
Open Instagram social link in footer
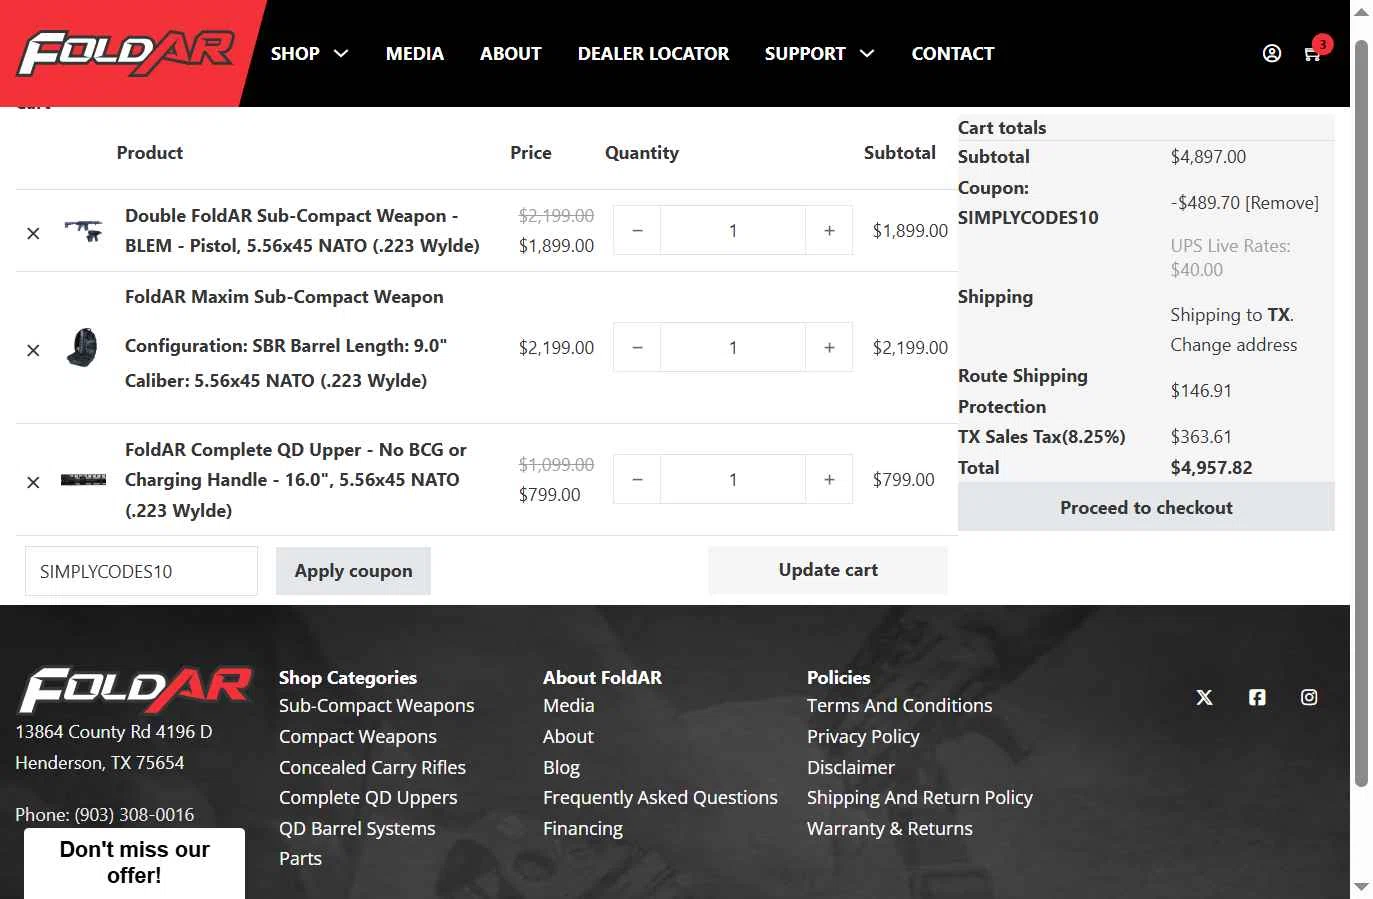click(x=1309, y=697)
